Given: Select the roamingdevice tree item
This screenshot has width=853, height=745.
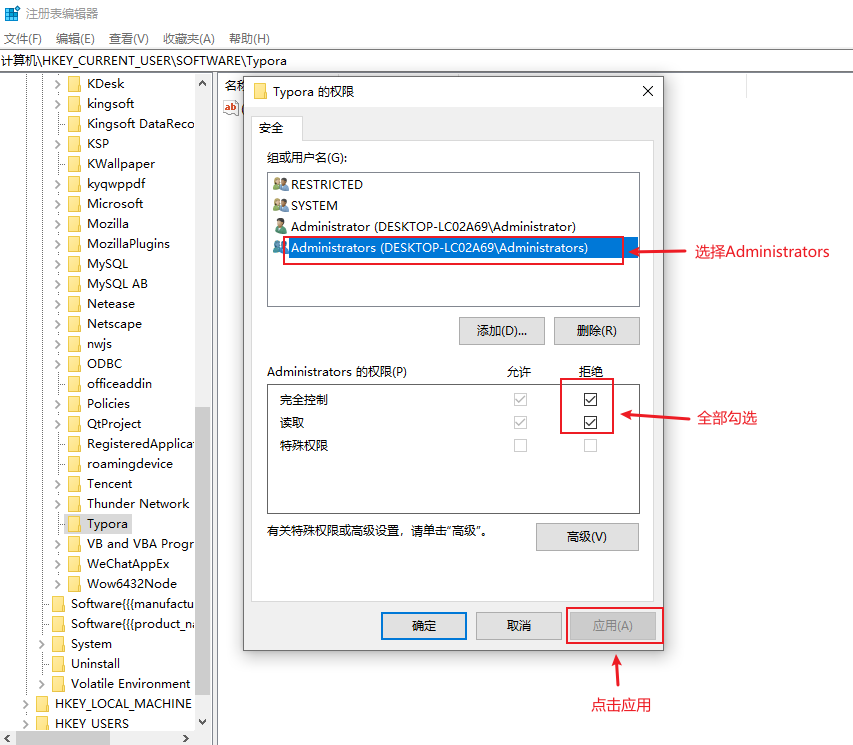Looking at the screenshot, I should 130,464.
